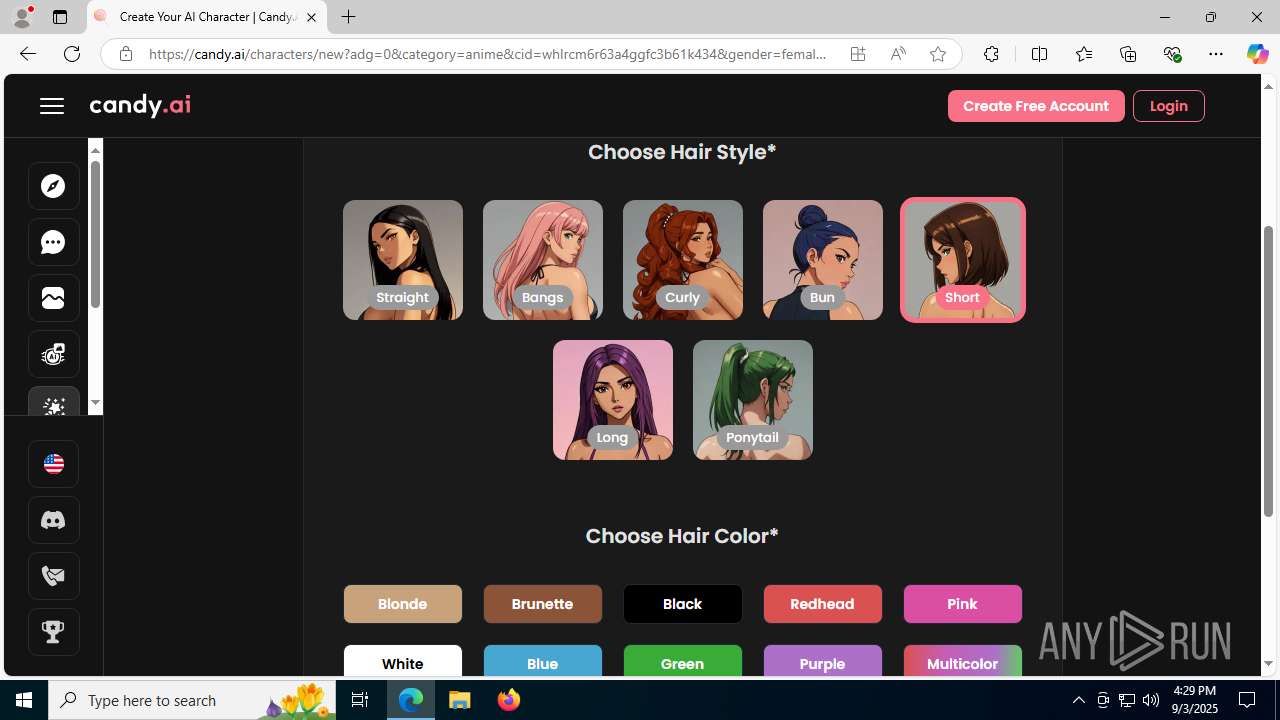Open Edge tab actions menu icon
This screenshot has height=720, width=1280.
coord(60,17)
